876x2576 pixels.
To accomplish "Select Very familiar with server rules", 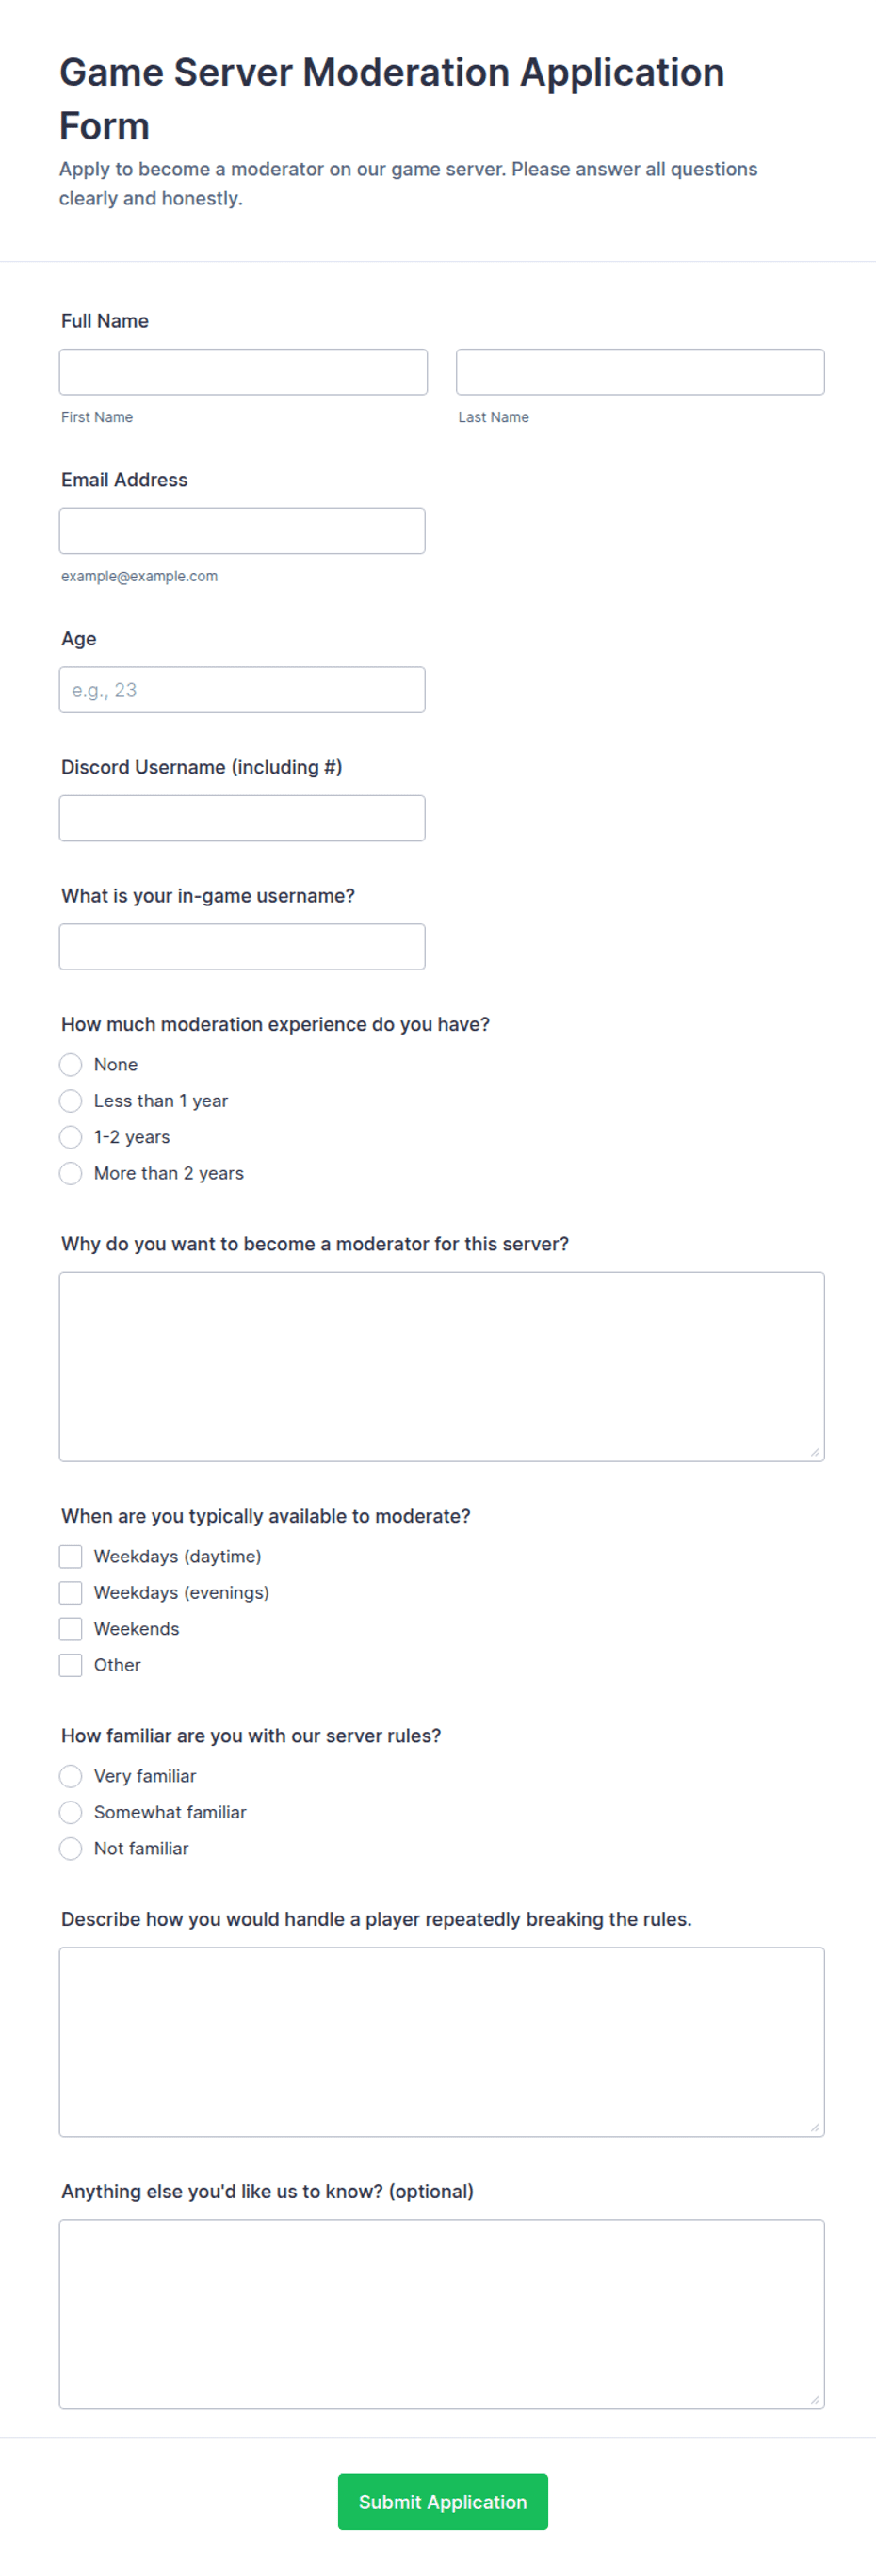I will coord(70,1776).
